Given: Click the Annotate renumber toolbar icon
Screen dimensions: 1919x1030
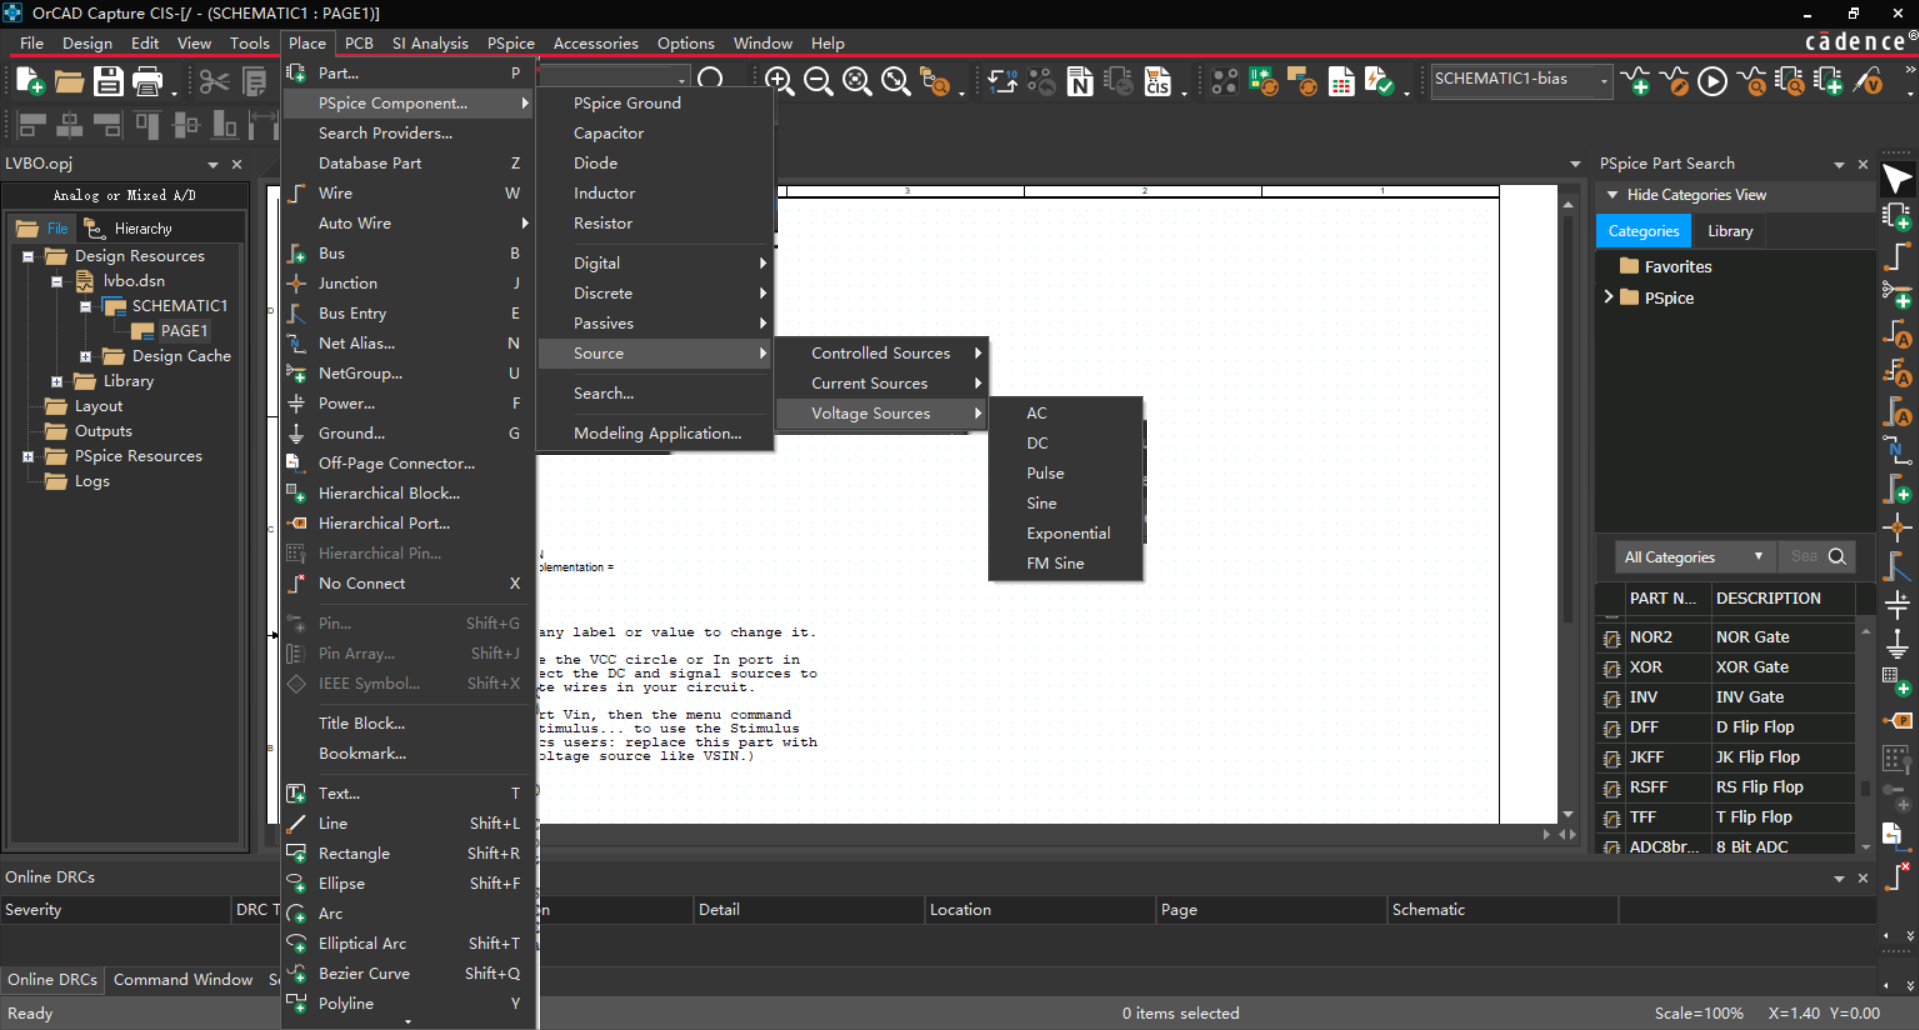Looking at the screenshot, I should 1002,81.
